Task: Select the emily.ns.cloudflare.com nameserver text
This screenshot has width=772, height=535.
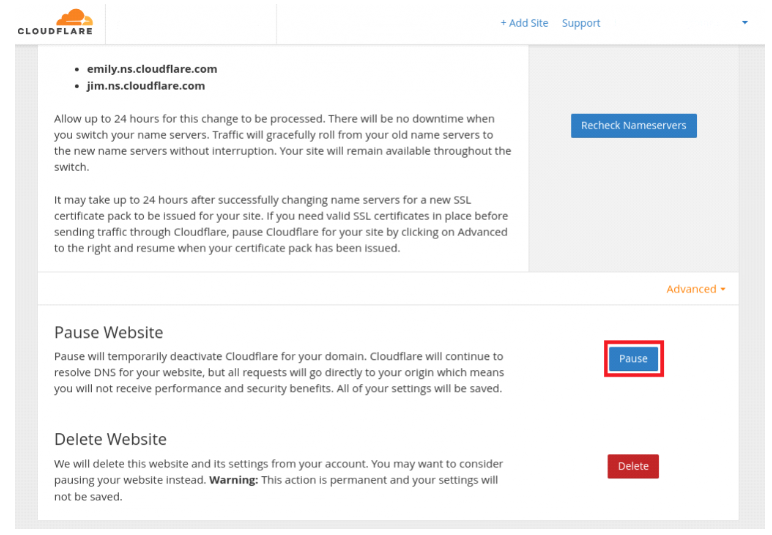Action: (x=152, y=69)
